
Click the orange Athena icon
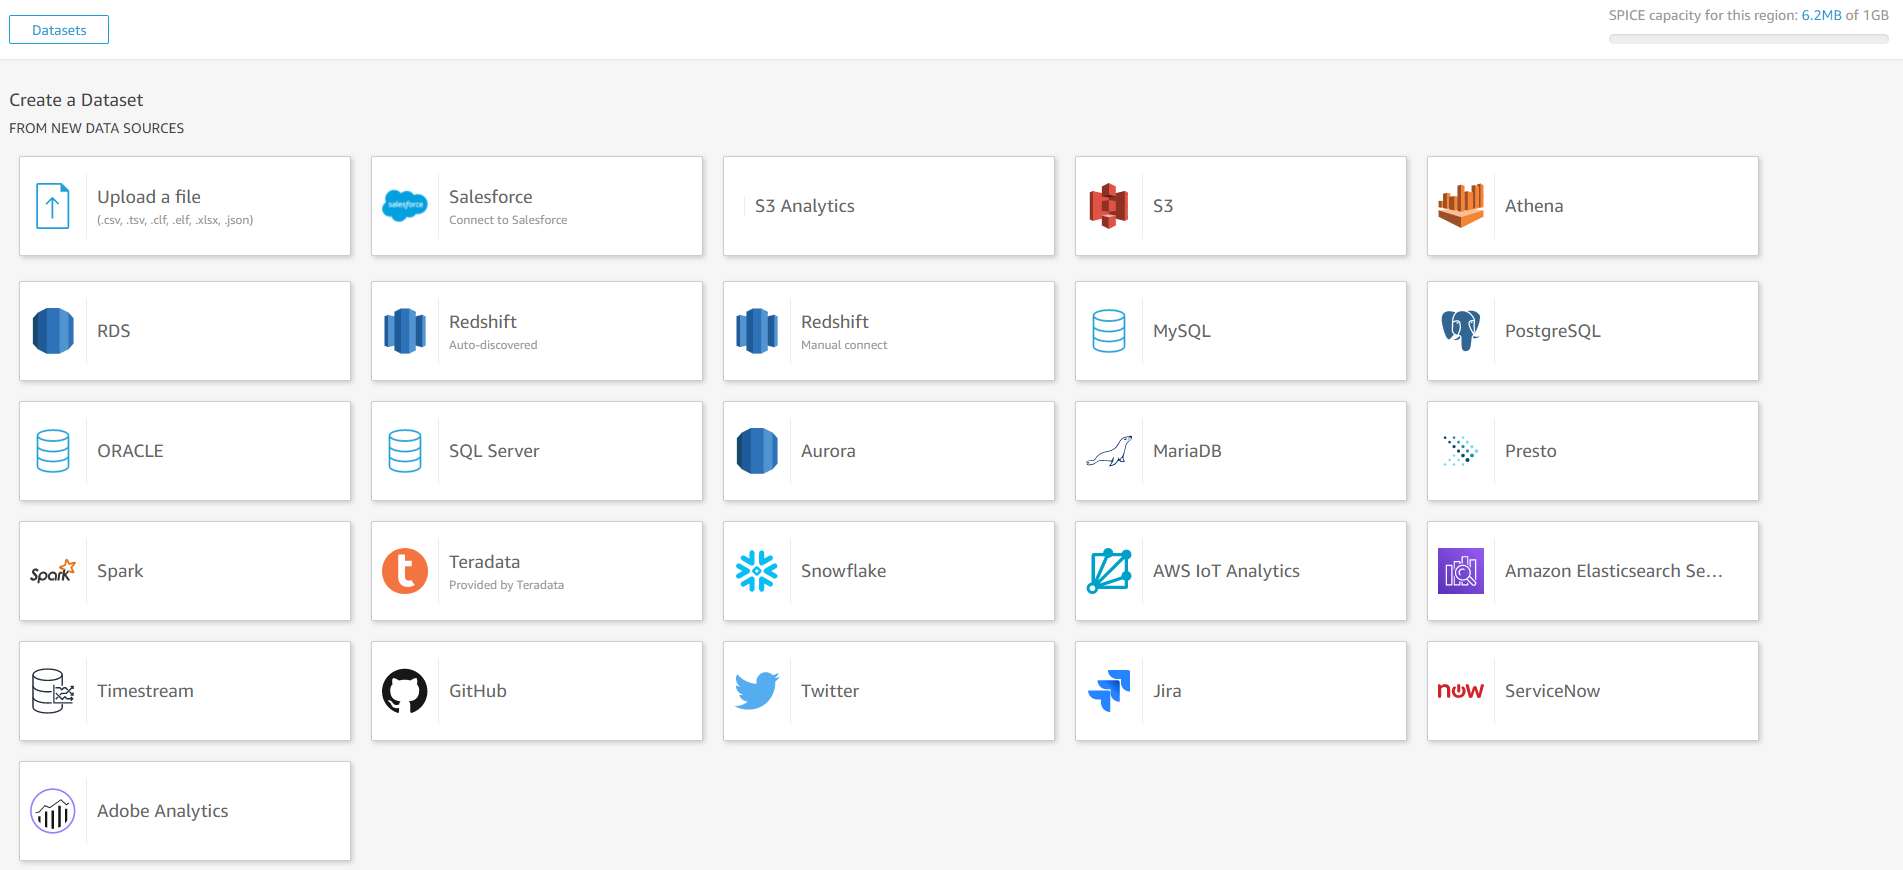1461,206
